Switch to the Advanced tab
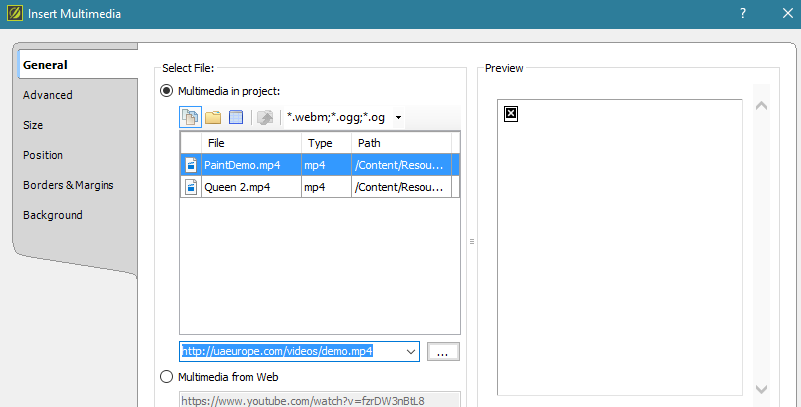 [x=48, y=95]
